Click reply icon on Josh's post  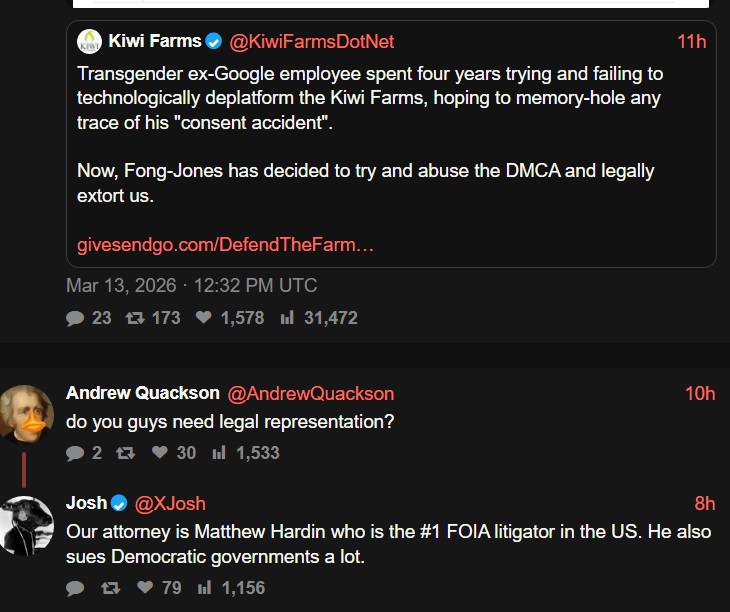(x=75, y=588)
